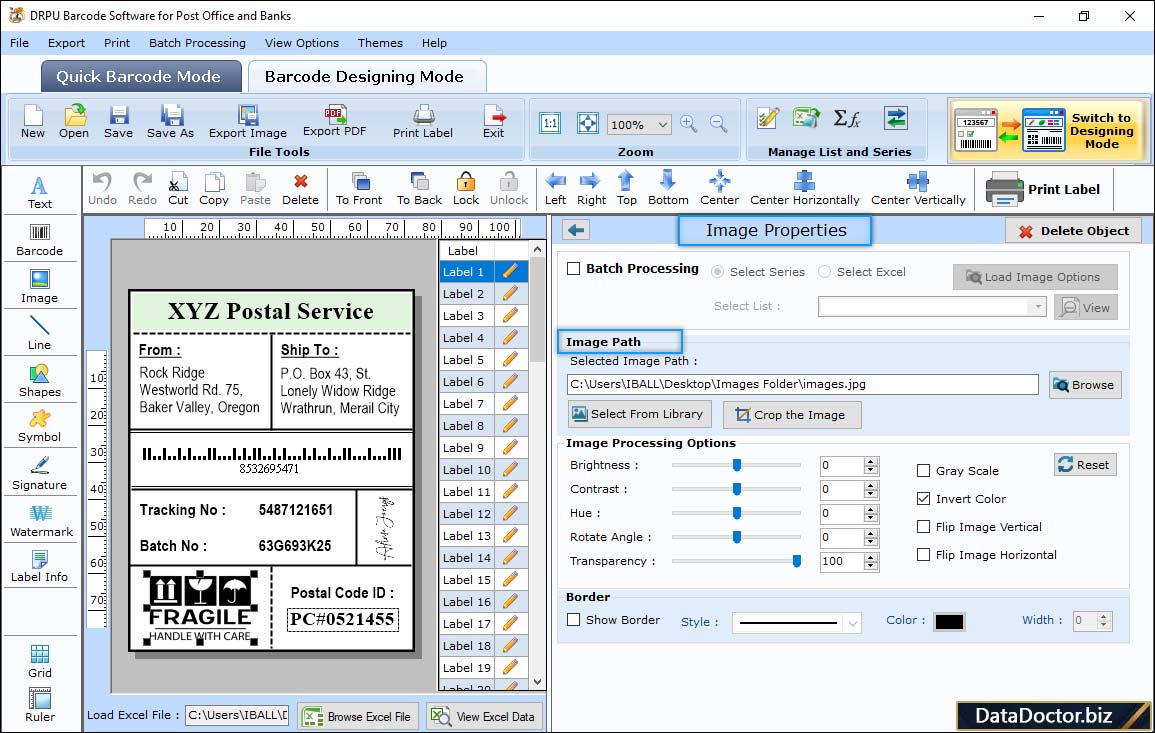The height and width of the screenshot is (733, 1155).
Task: Click the Delete Object button
Action: point(1074,231)
